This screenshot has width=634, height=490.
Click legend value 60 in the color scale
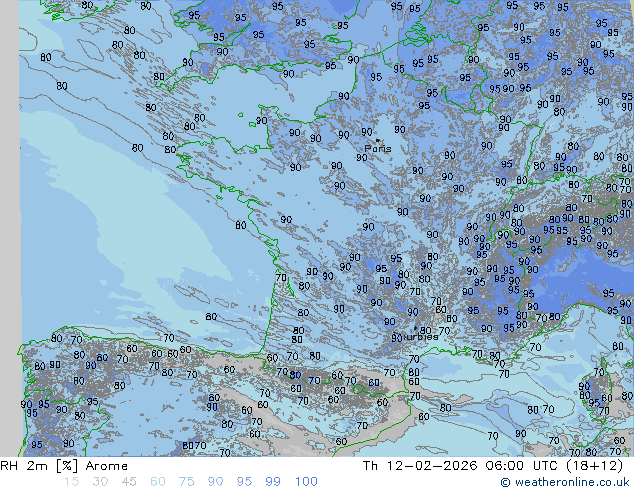tap(158, 482)
